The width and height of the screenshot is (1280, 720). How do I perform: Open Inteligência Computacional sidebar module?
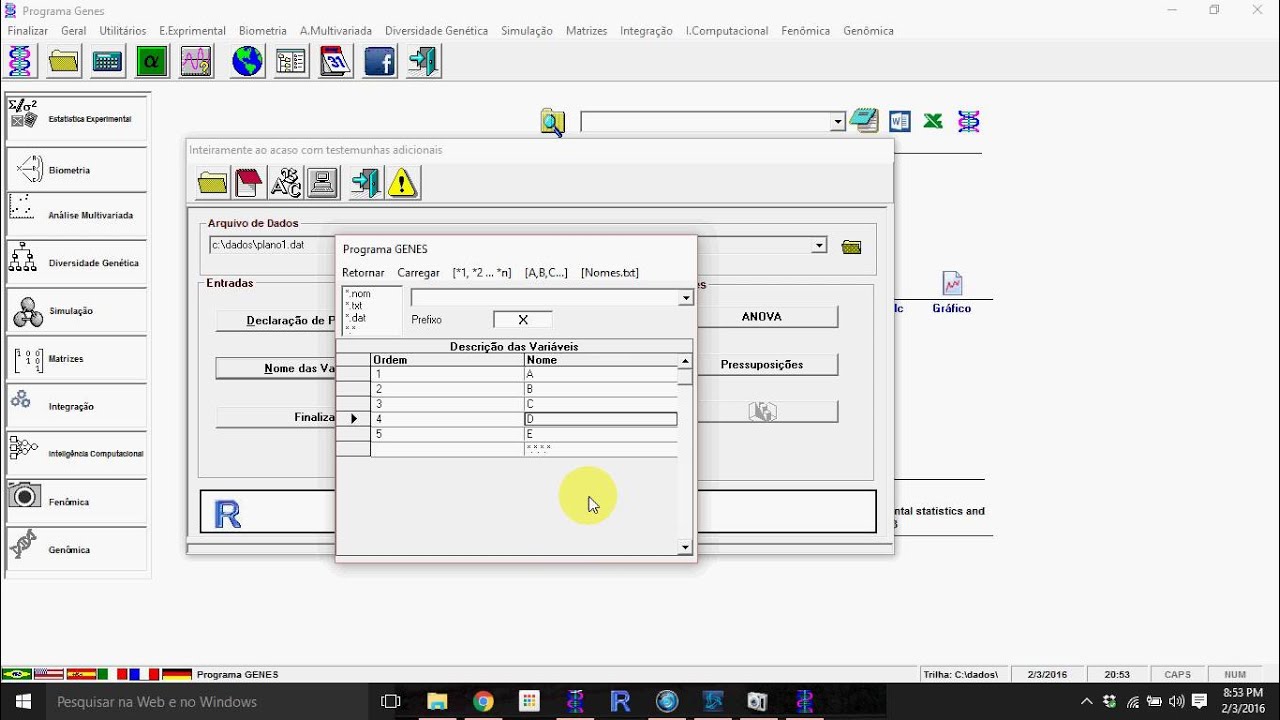77,454
